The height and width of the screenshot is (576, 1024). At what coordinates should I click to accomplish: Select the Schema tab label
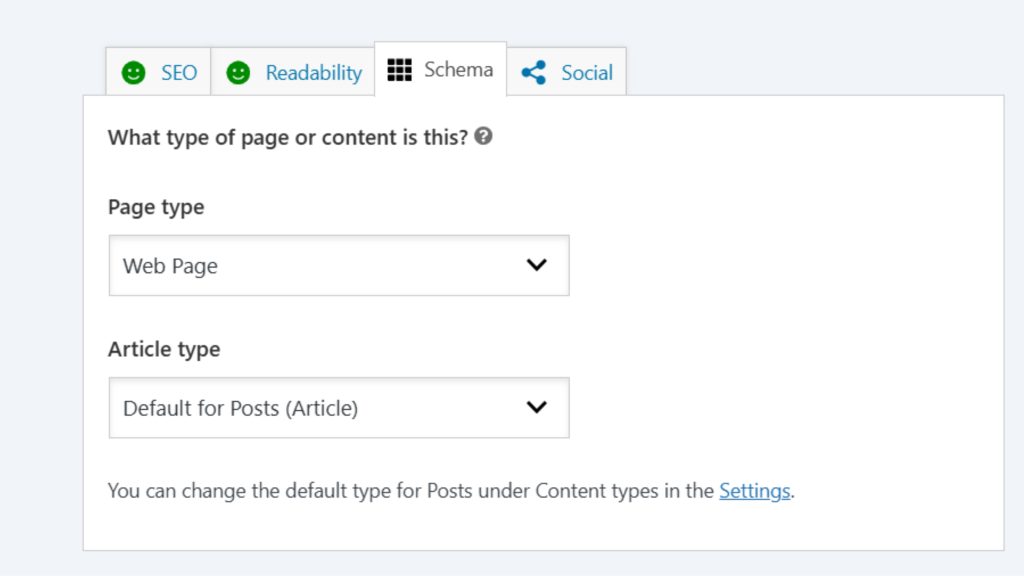[x=458, y=69]
